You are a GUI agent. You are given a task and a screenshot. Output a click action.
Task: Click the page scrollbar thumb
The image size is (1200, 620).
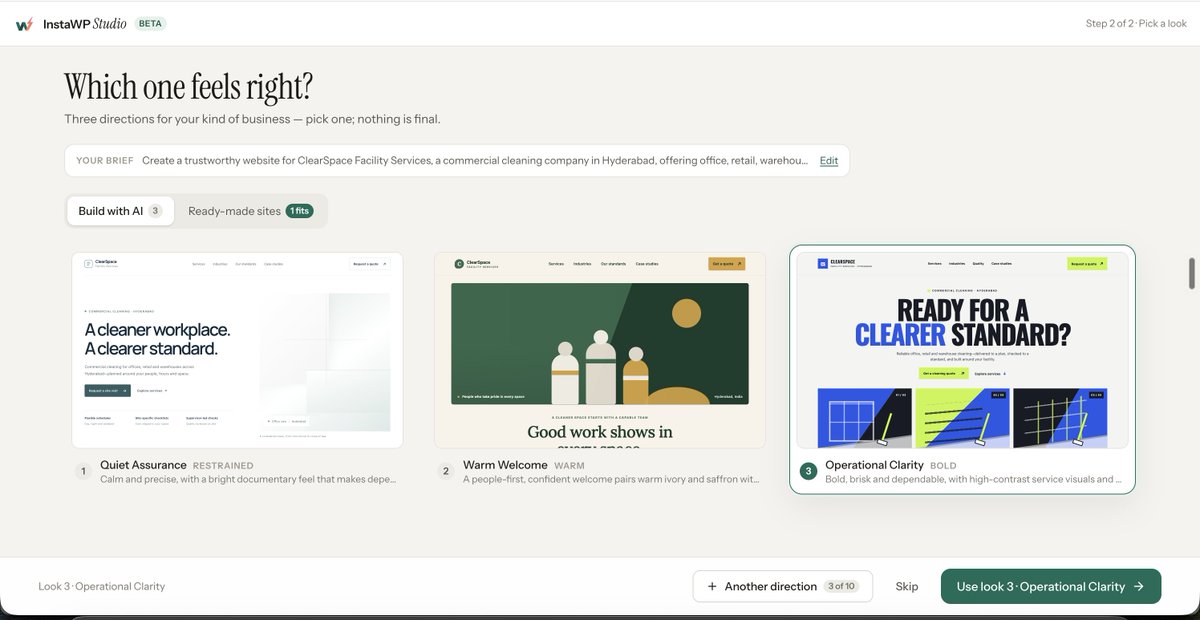click(1190, 272)
